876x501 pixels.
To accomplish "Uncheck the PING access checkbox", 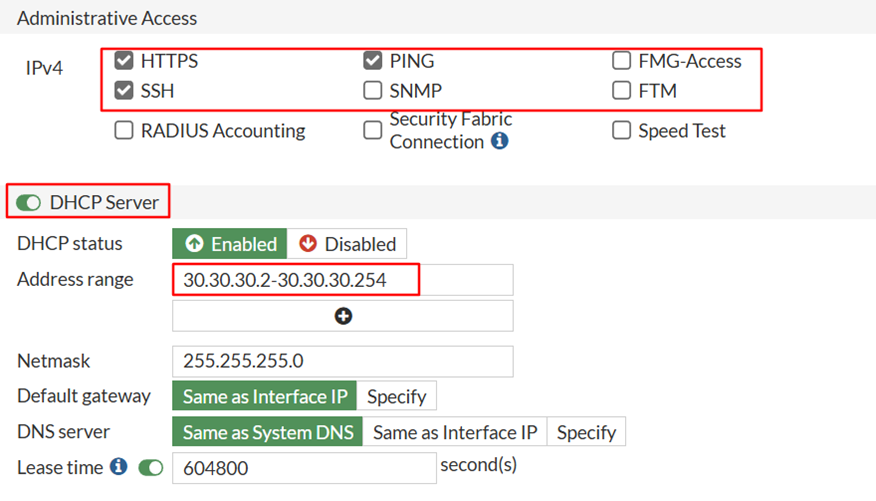I will (x=373, y=60).
